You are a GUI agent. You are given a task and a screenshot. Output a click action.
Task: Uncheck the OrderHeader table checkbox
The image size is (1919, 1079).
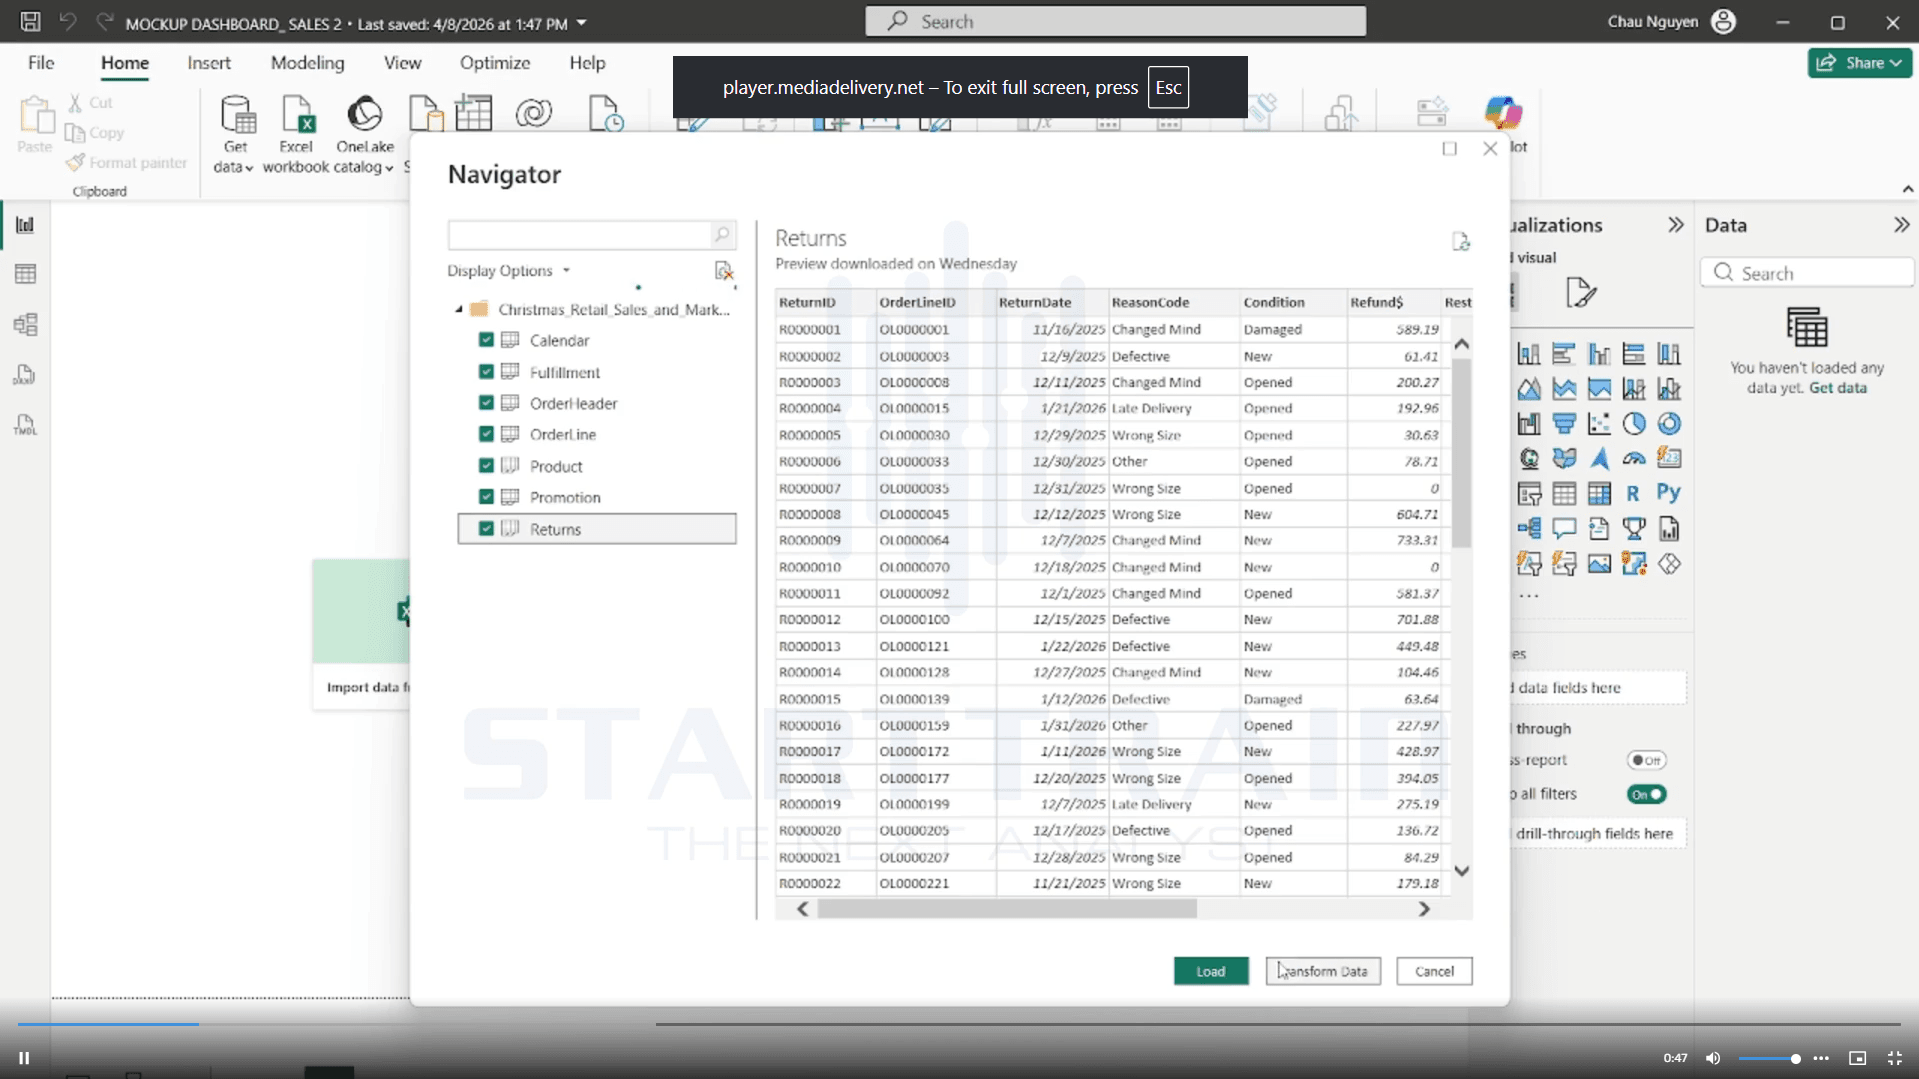click(486, 403)
